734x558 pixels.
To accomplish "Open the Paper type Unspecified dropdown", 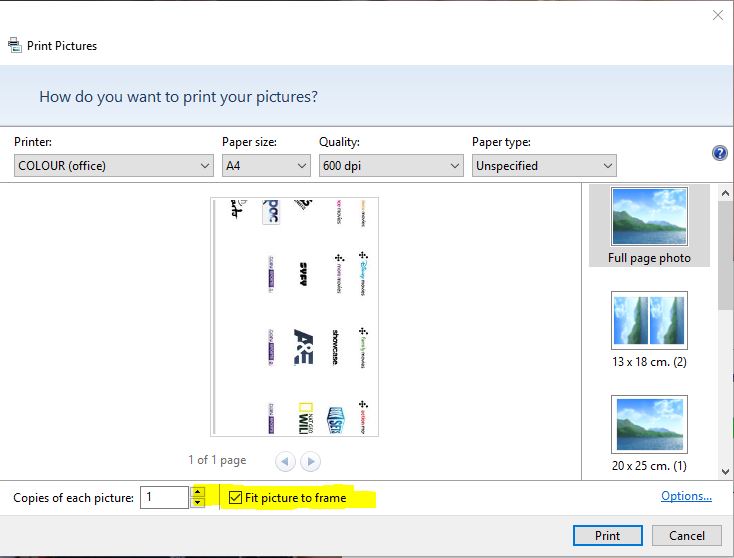I will [544, 166].
